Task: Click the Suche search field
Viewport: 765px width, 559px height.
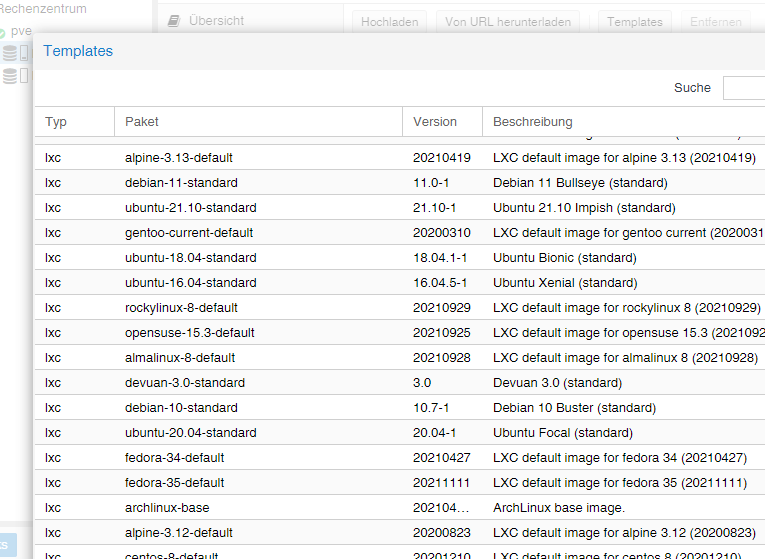Action: 744,88
